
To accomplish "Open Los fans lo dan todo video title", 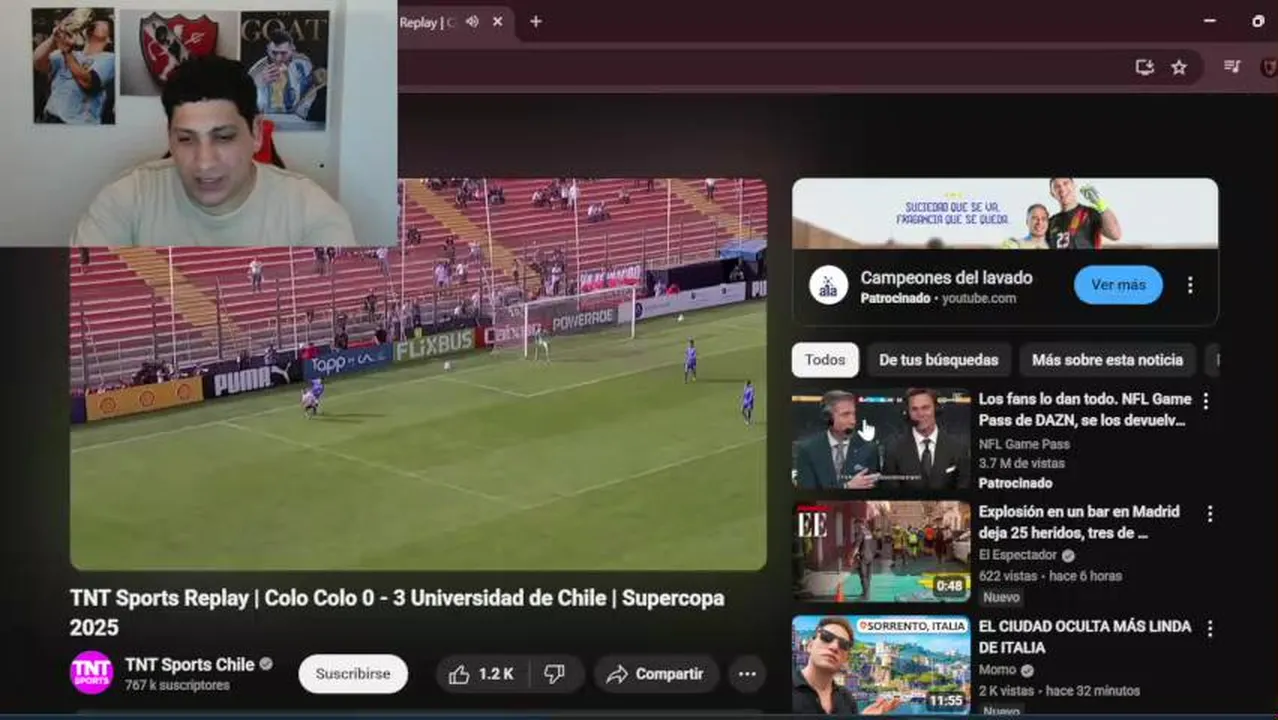I will (x=1085, y=409).
